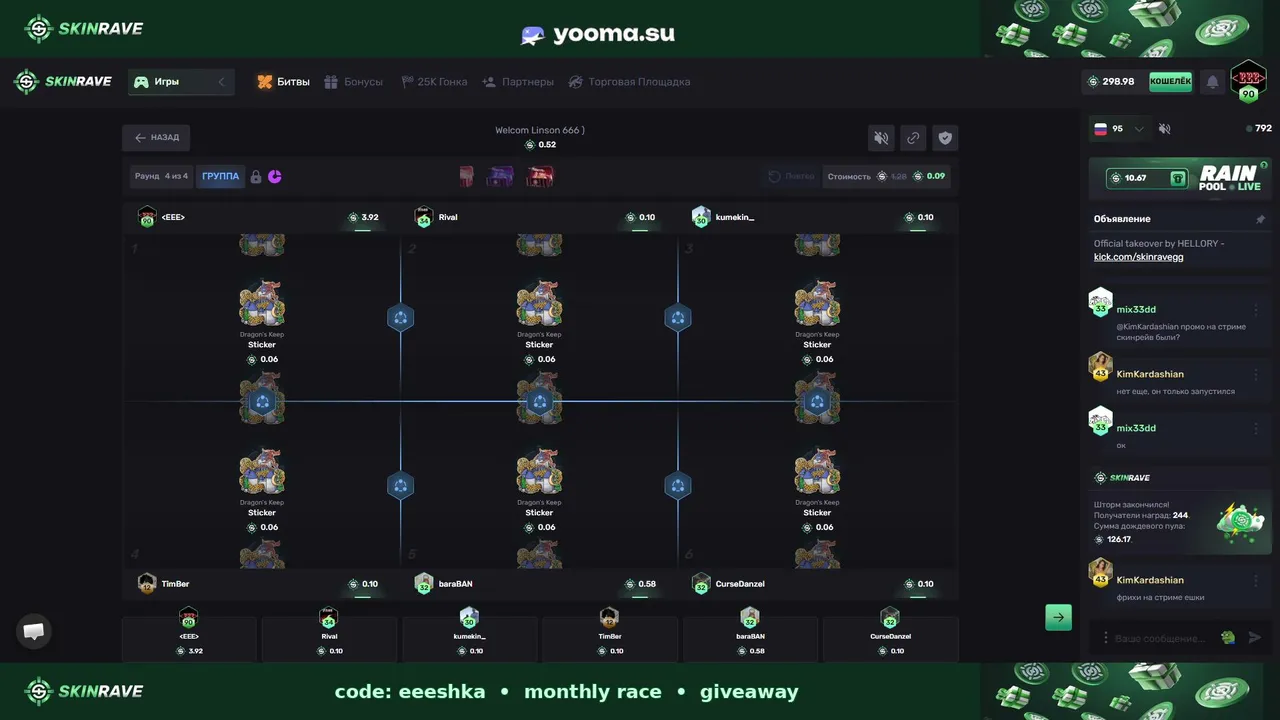Click Rival's upper Dragon's Keep sticker
1280x720 pixels.
[539, 305]
